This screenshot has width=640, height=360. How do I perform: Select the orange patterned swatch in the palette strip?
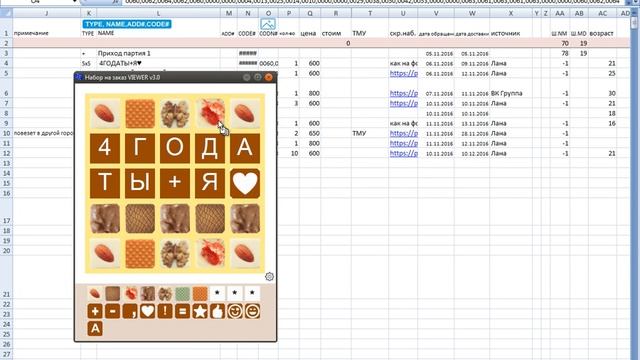pos(200,293)
